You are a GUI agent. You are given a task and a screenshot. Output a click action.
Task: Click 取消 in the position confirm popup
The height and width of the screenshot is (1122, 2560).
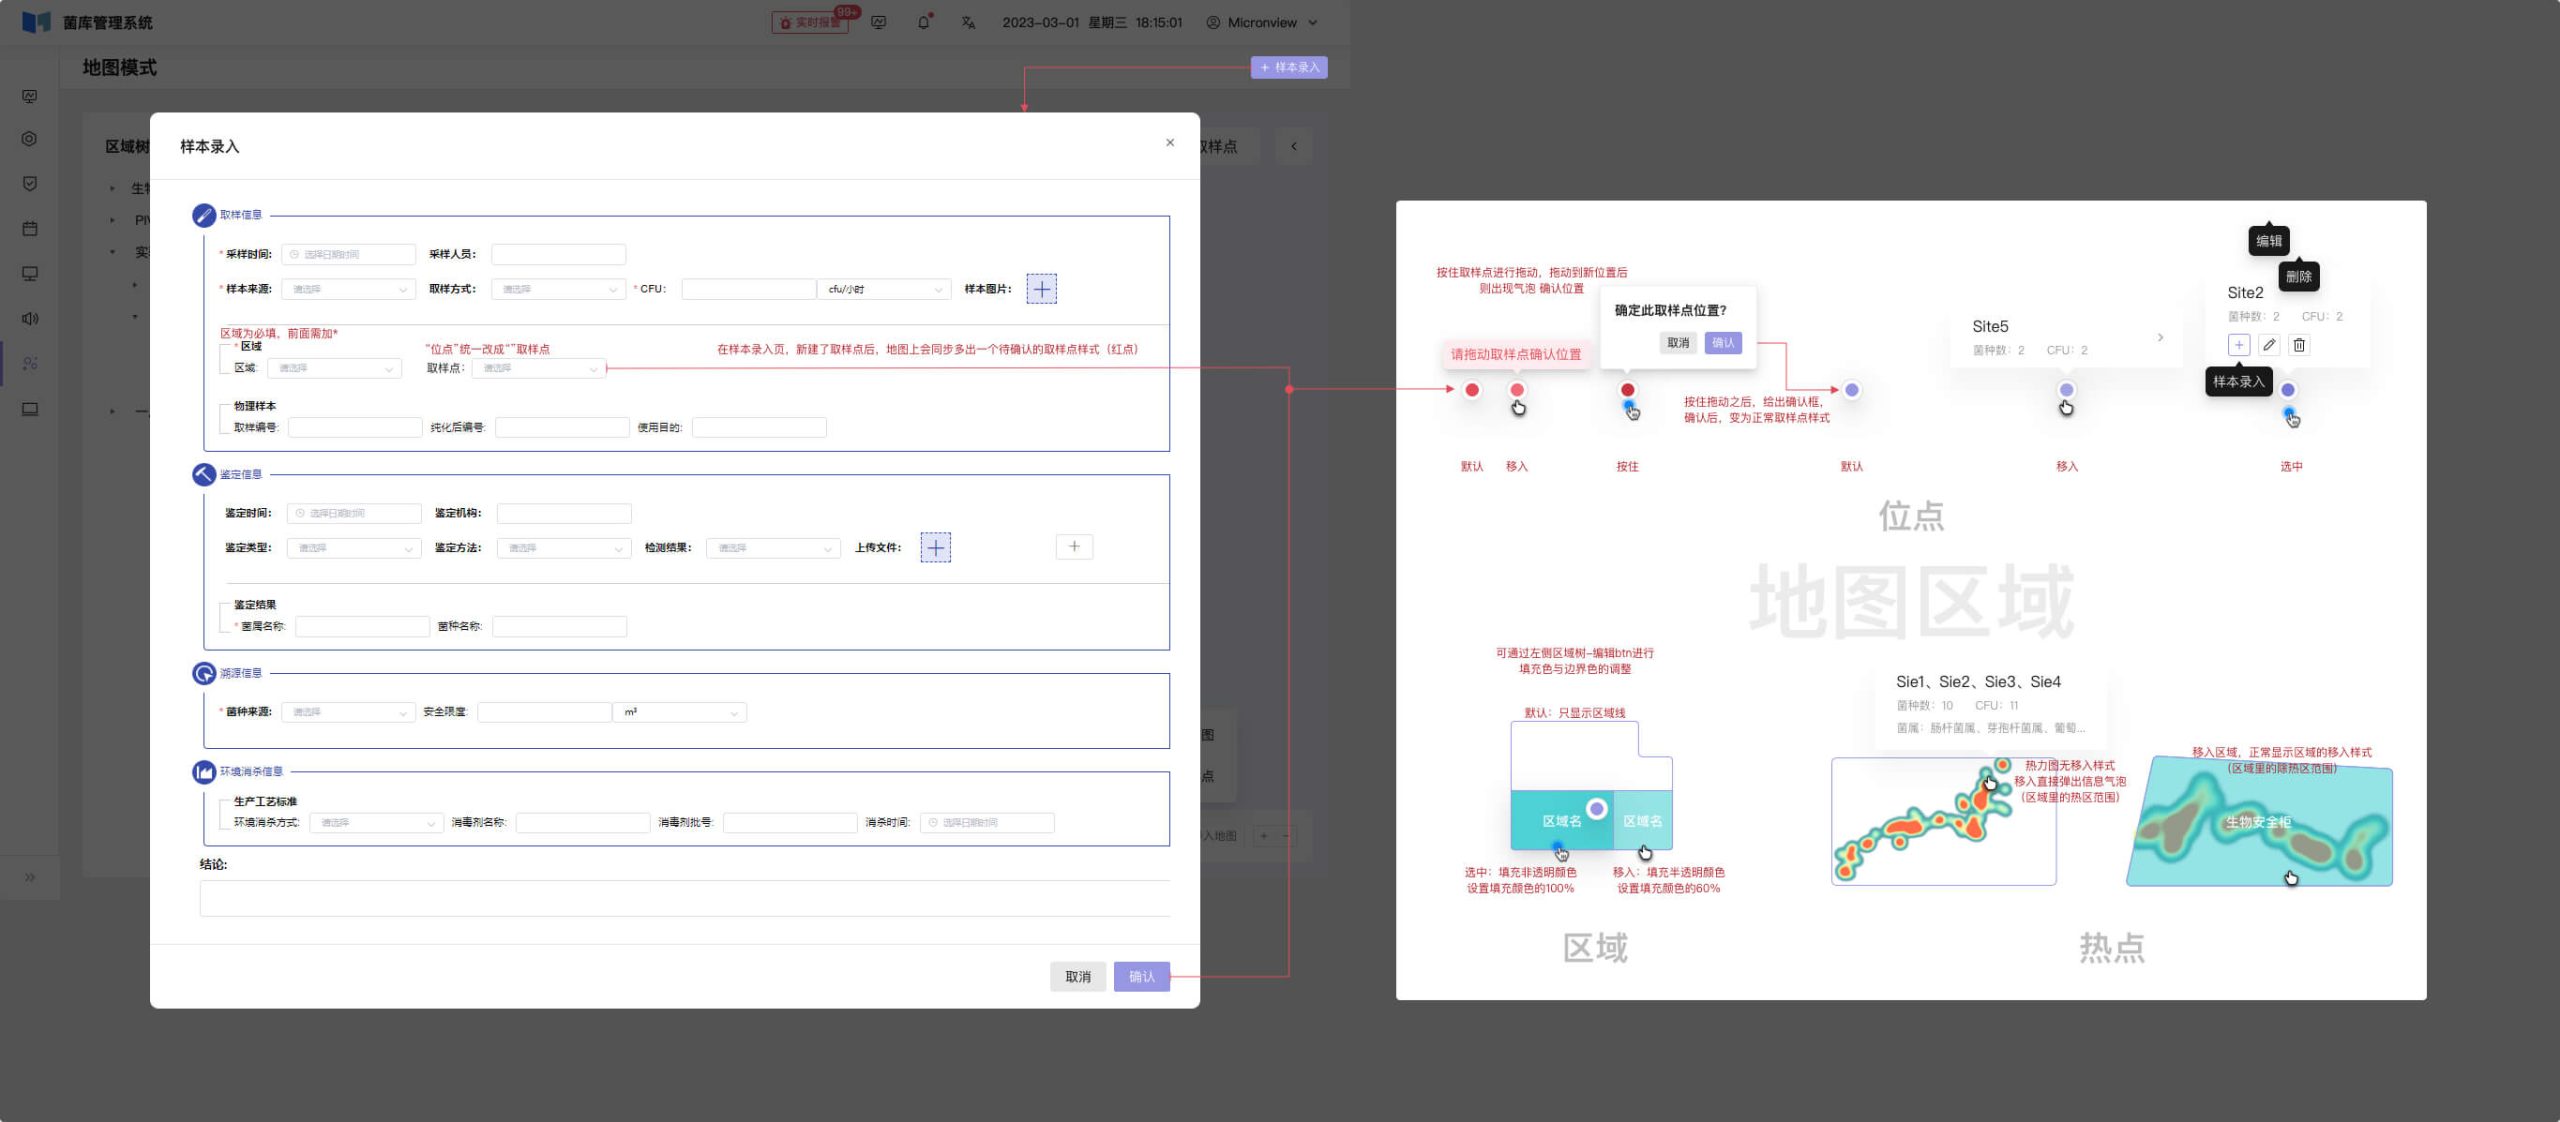coord(1678,343)
